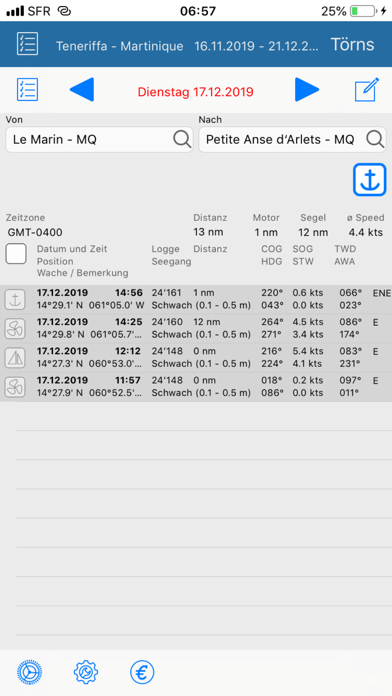This screenshot has height=696, width=392.
Task: Go to next day with right arrow
Action: (307, 90)
